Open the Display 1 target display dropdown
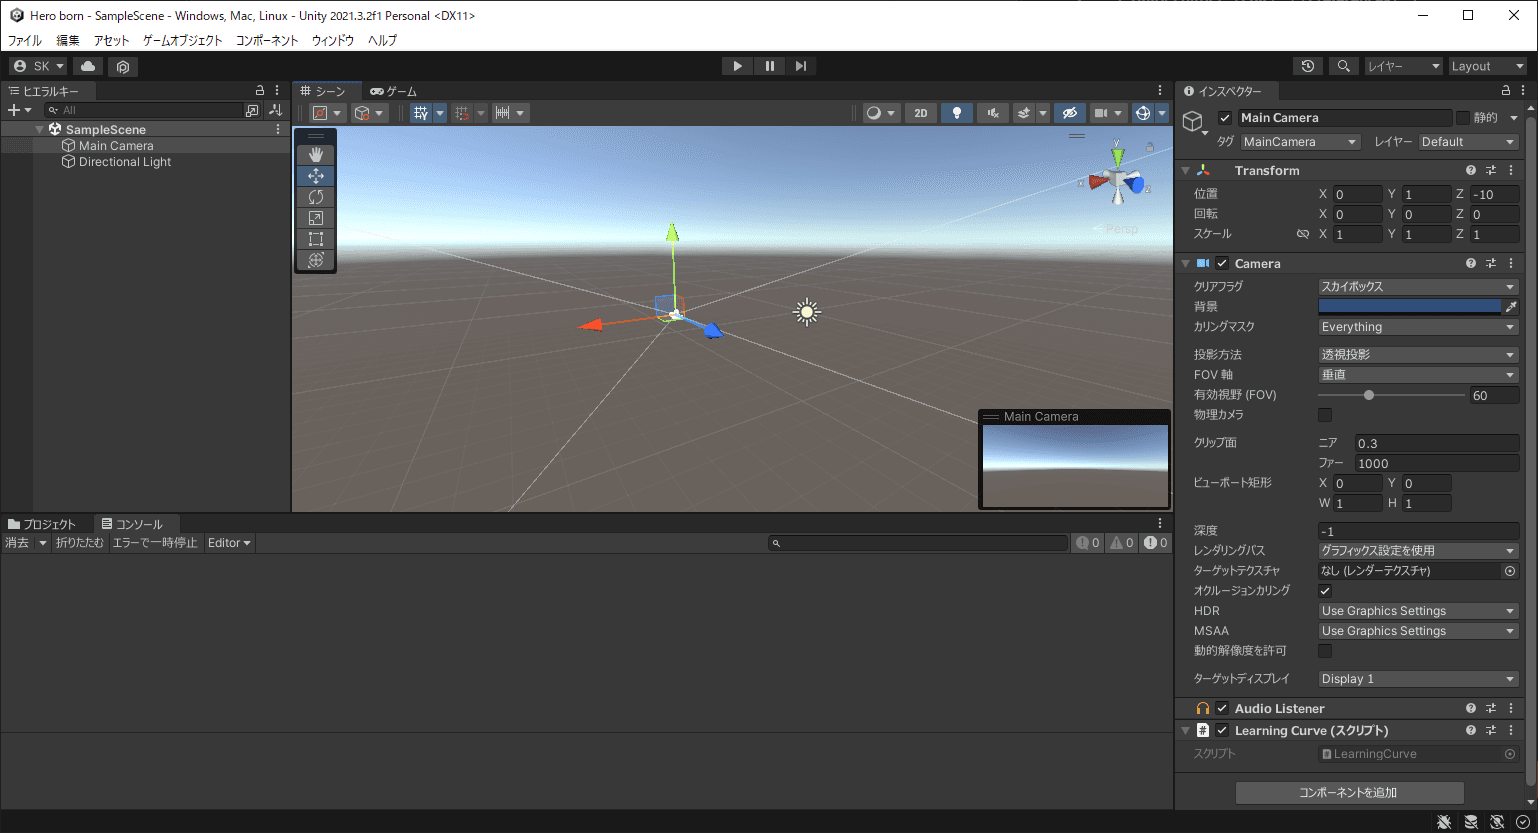 tap(1418, 679)
